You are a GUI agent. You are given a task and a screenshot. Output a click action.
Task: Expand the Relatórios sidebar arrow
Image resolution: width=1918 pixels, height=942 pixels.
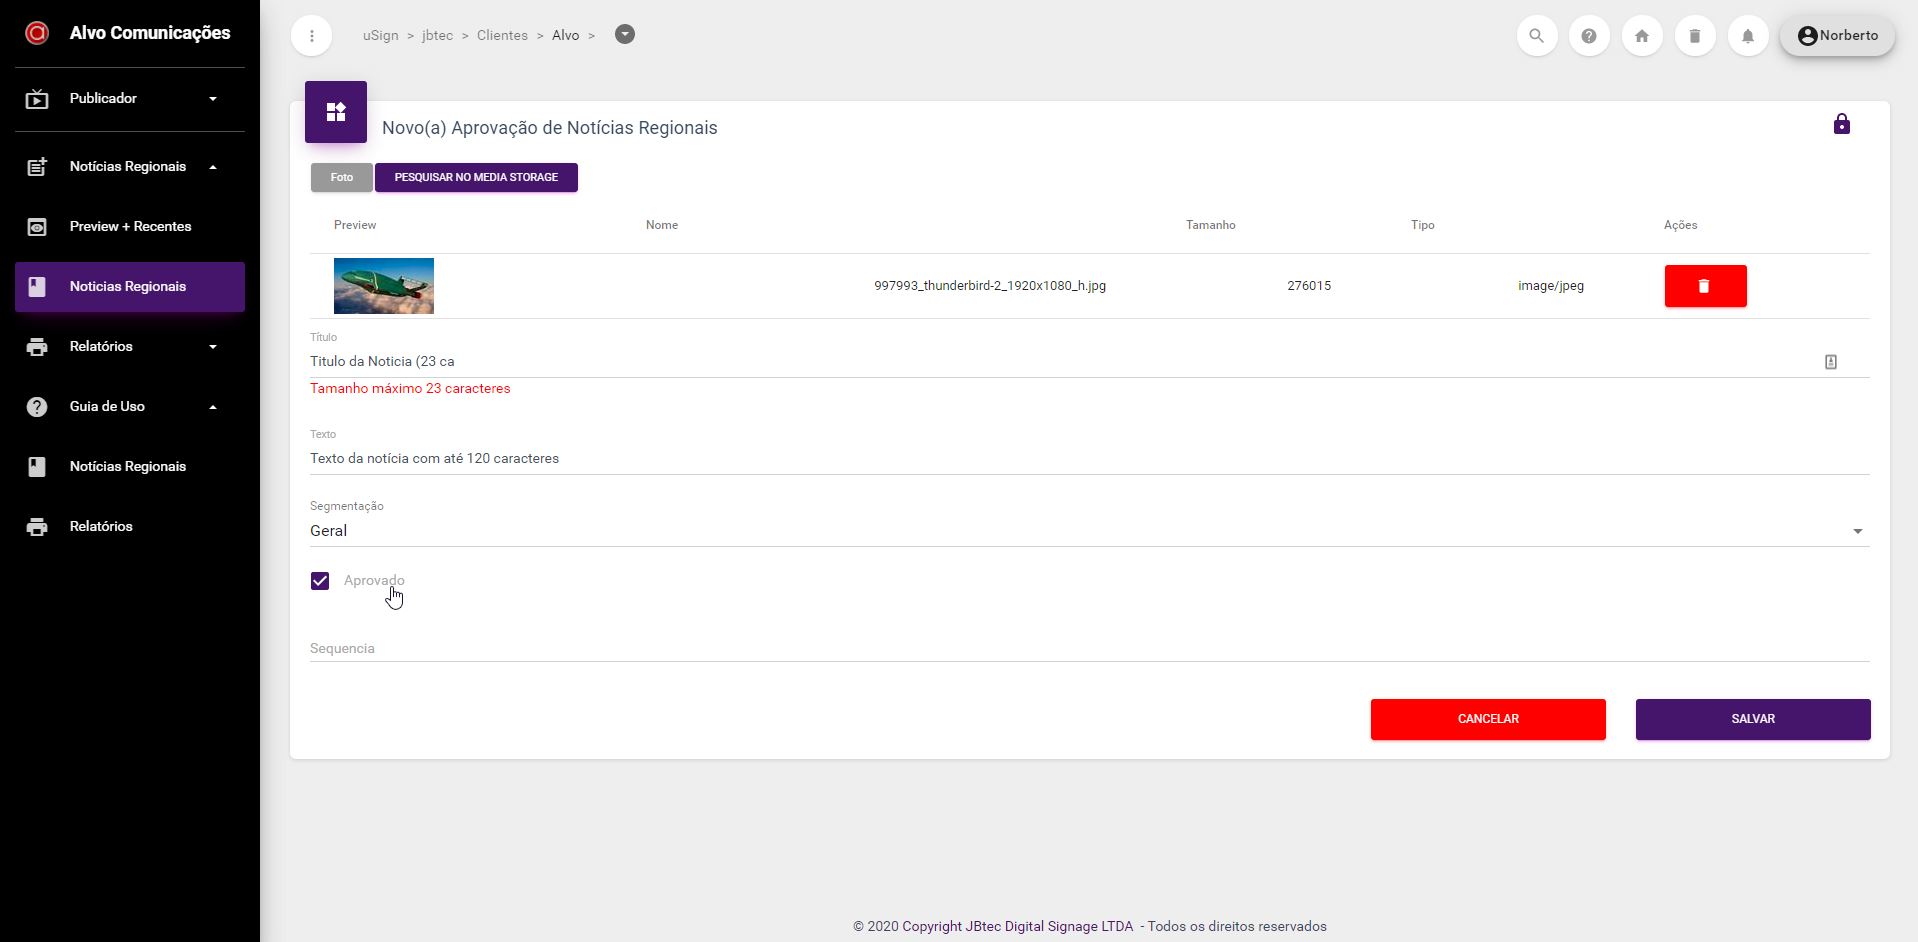click(213, 347)
